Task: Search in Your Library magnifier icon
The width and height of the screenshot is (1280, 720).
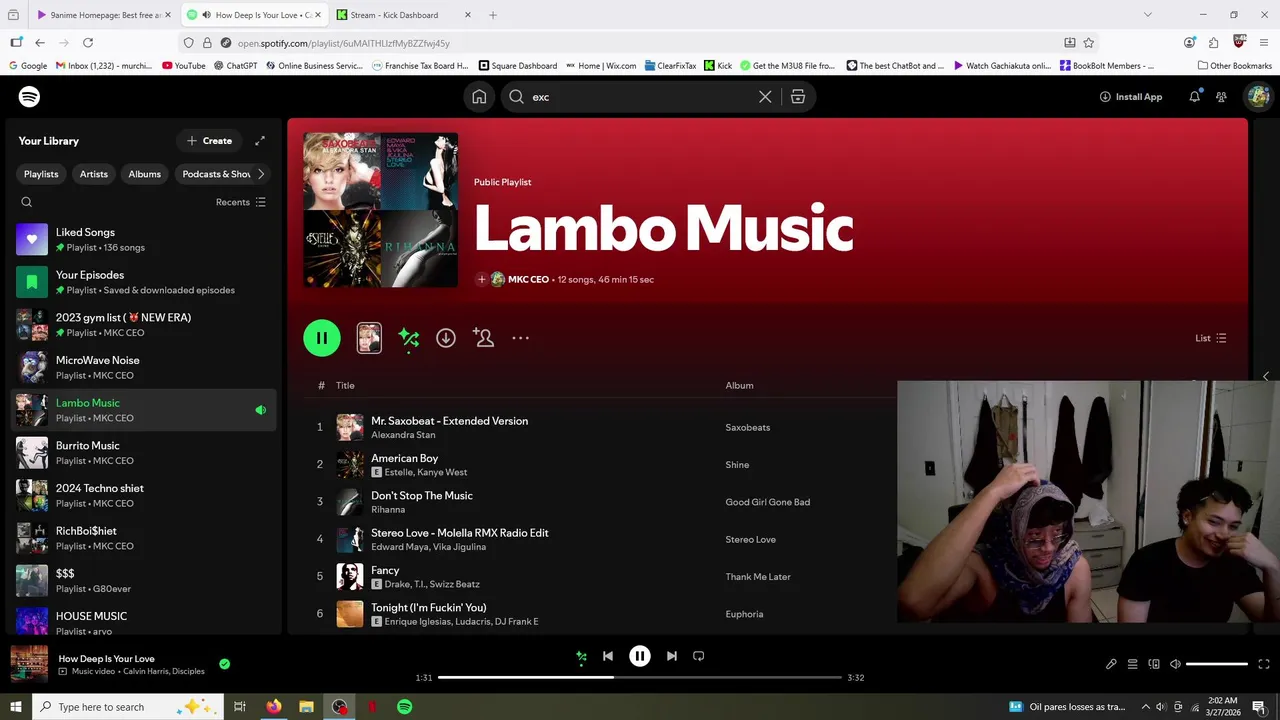Action: pyautogui.click(x=27, y=202)
